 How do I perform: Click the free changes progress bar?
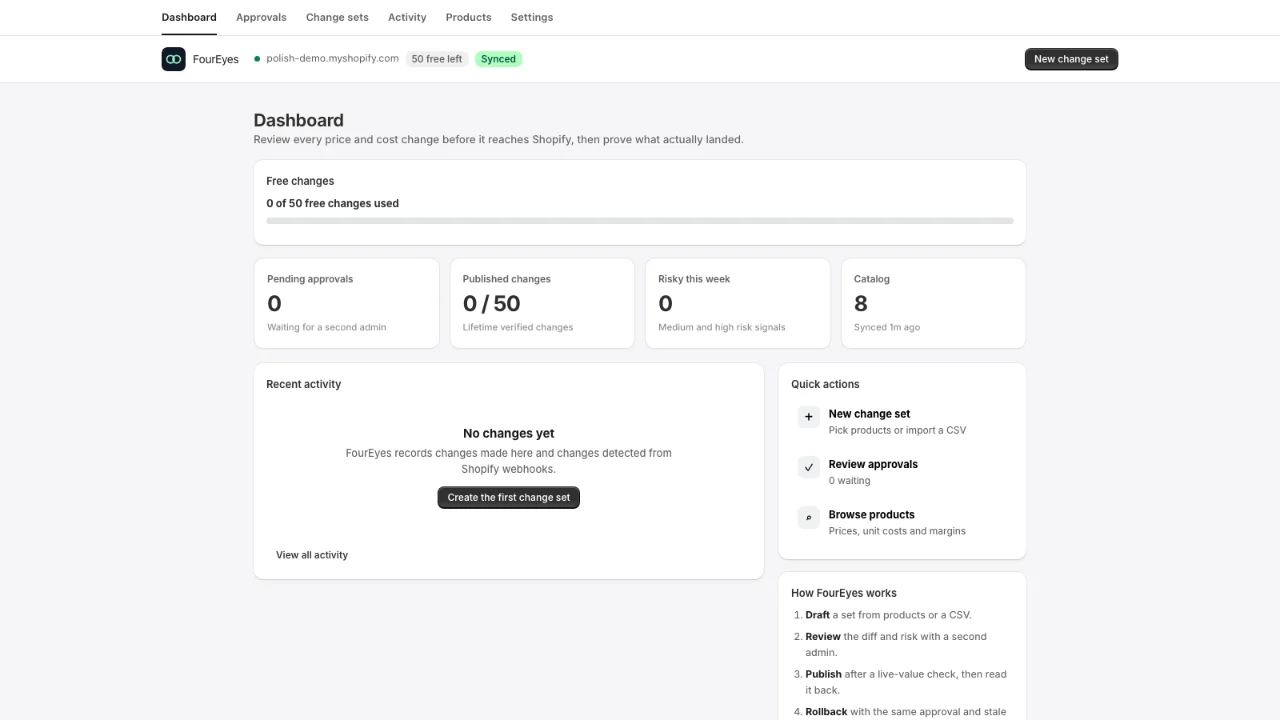coord(640,221)
